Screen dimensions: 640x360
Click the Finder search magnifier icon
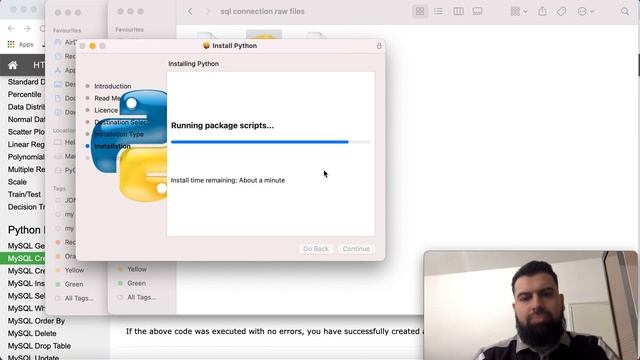(625, 11)
